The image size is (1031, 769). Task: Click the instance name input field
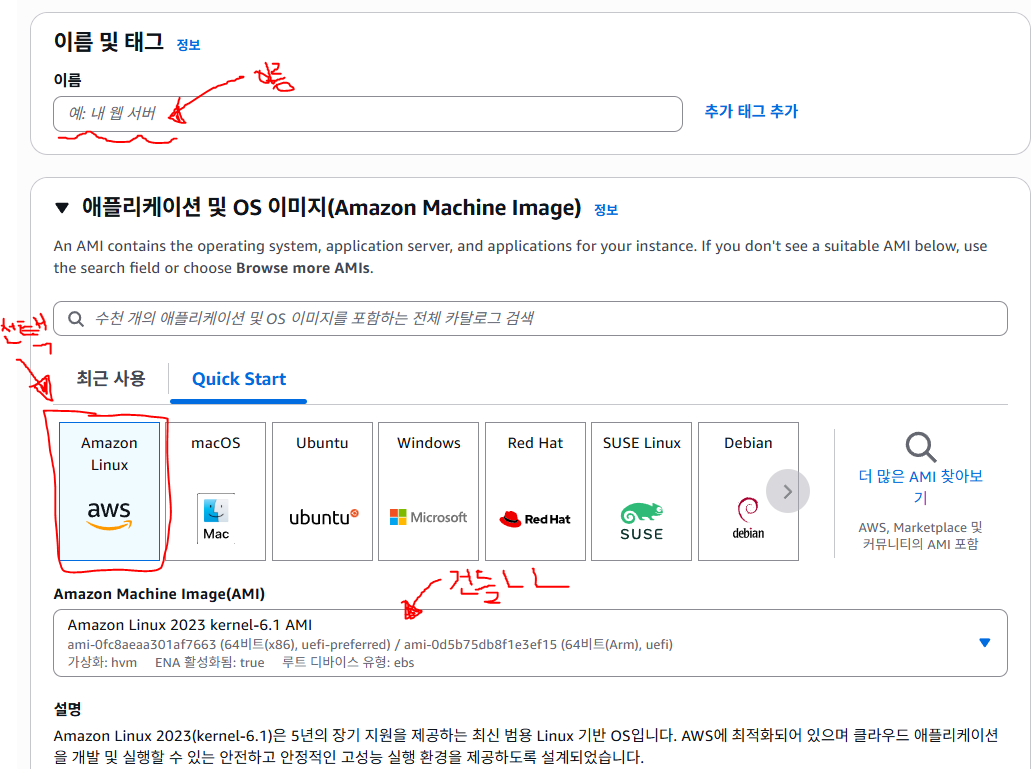tap(368, 114)
